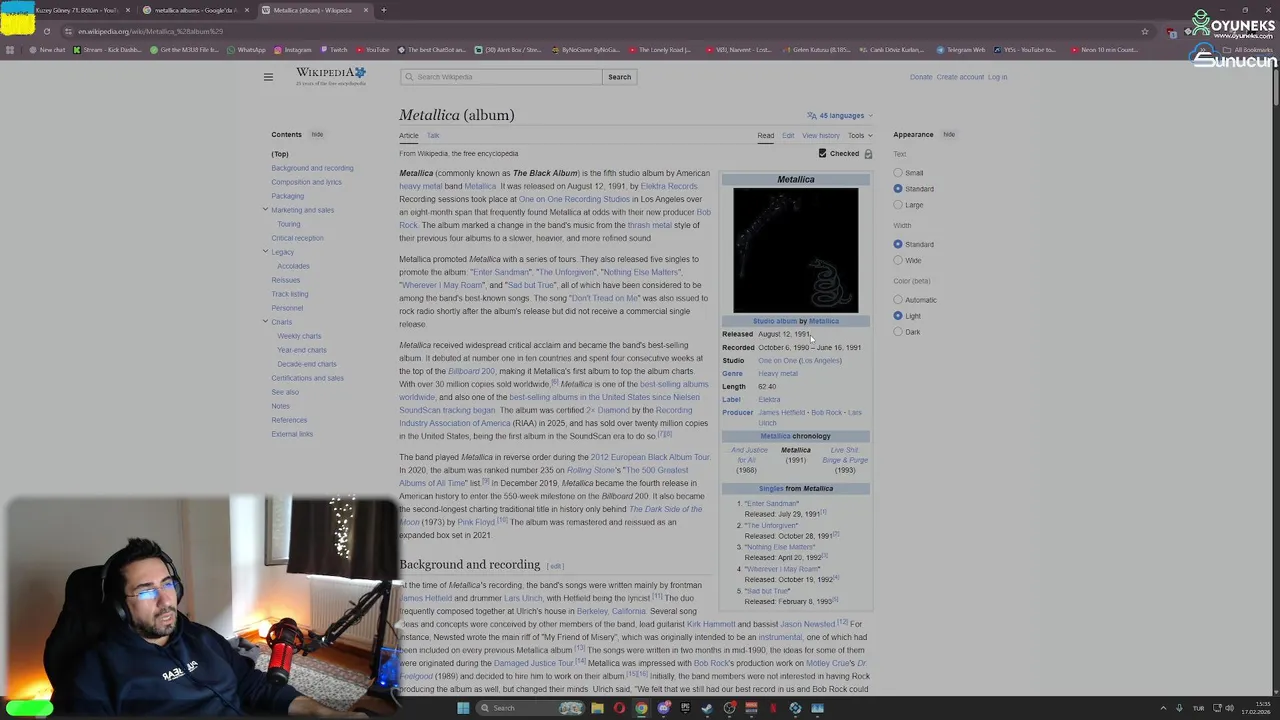Open the TUR input language selector
This screenshot has height=720, width=1280.
point(1198,708)
